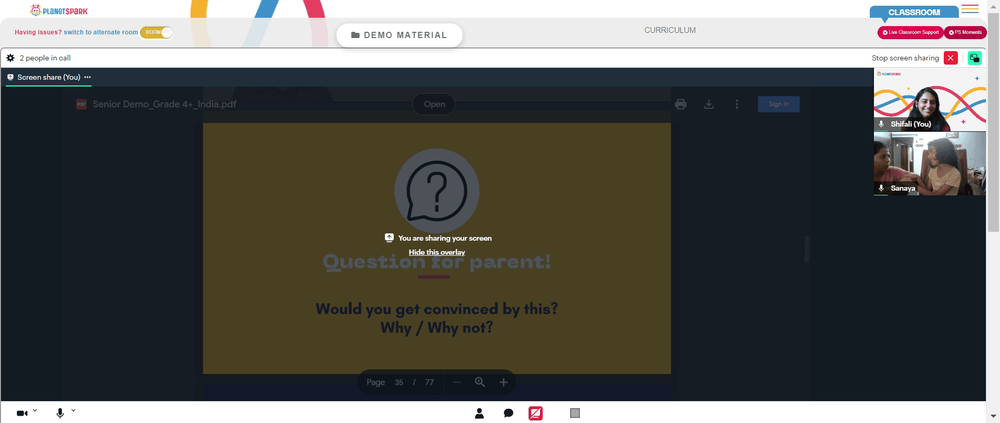Open the DEMO MATERIAL tab
The height and width of the screenshot is (423, 1000).
pyautogui.click(x=399, y=35)
